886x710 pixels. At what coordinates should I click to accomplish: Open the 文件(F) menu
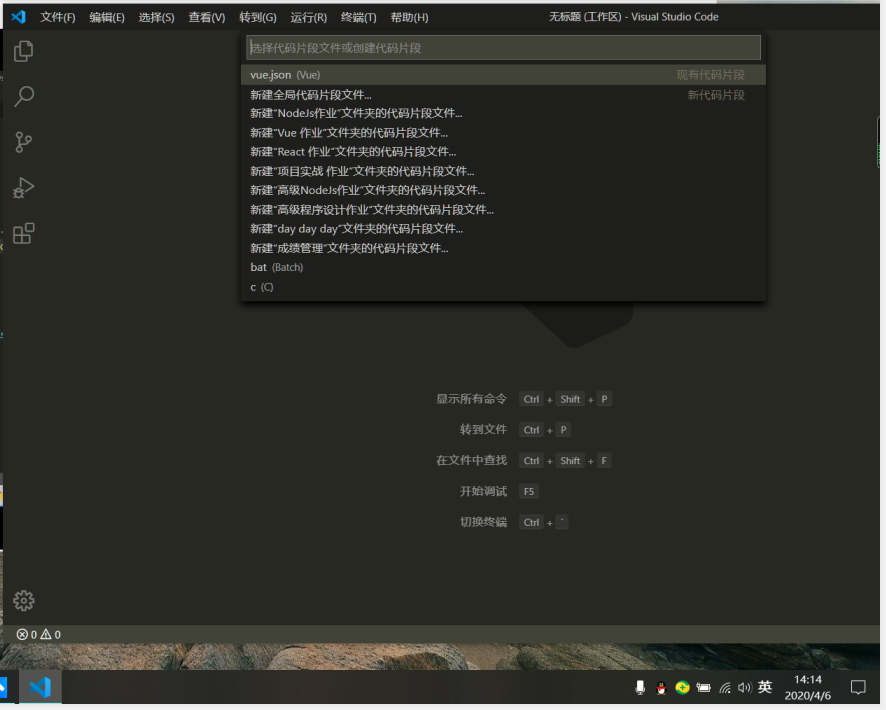[x=58, y=17]
